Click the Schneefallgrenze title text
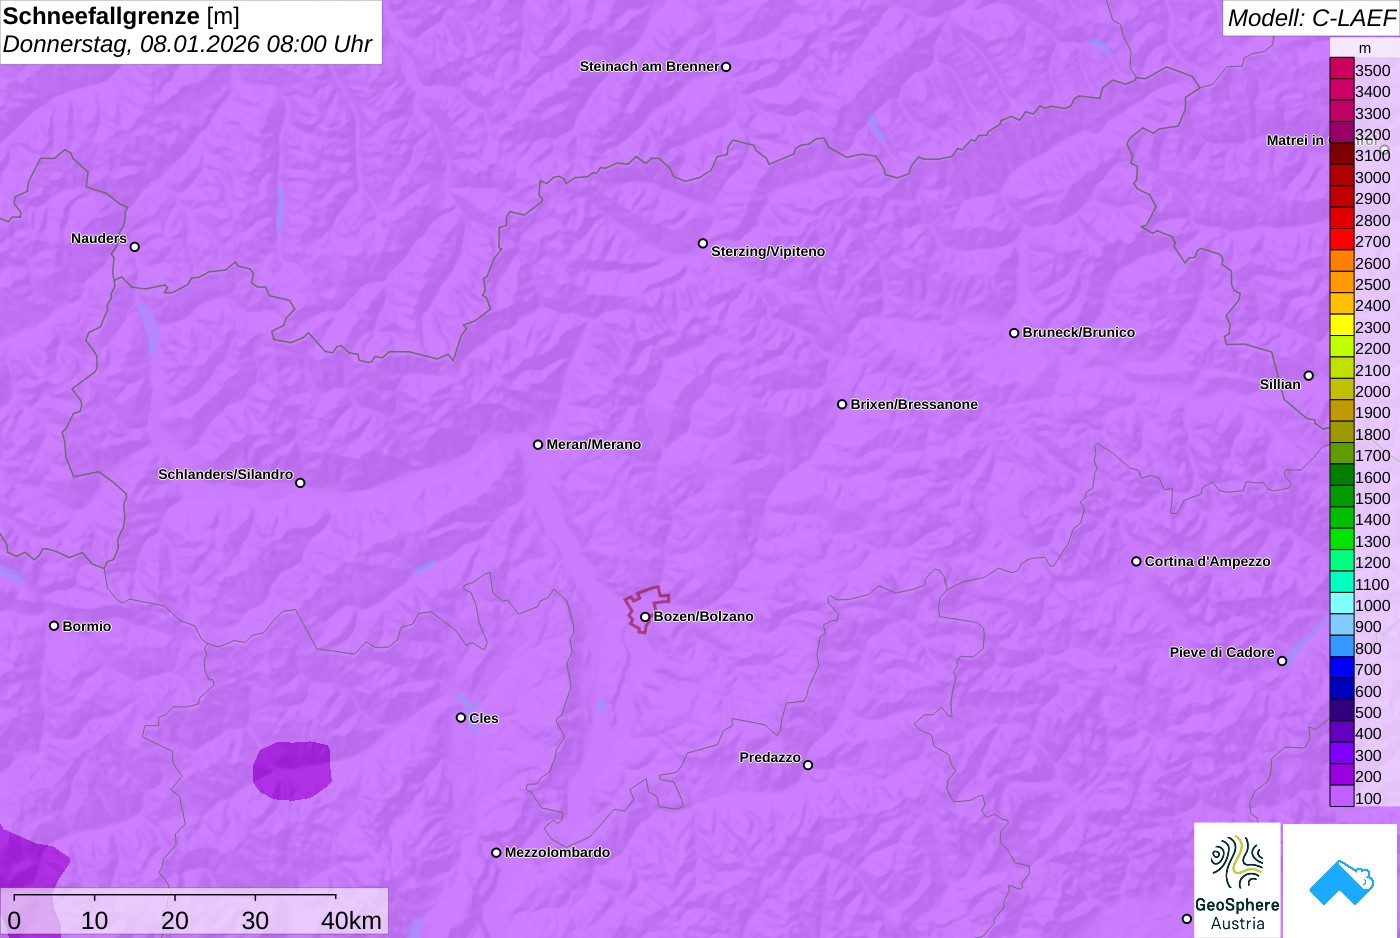 (101, 16)
